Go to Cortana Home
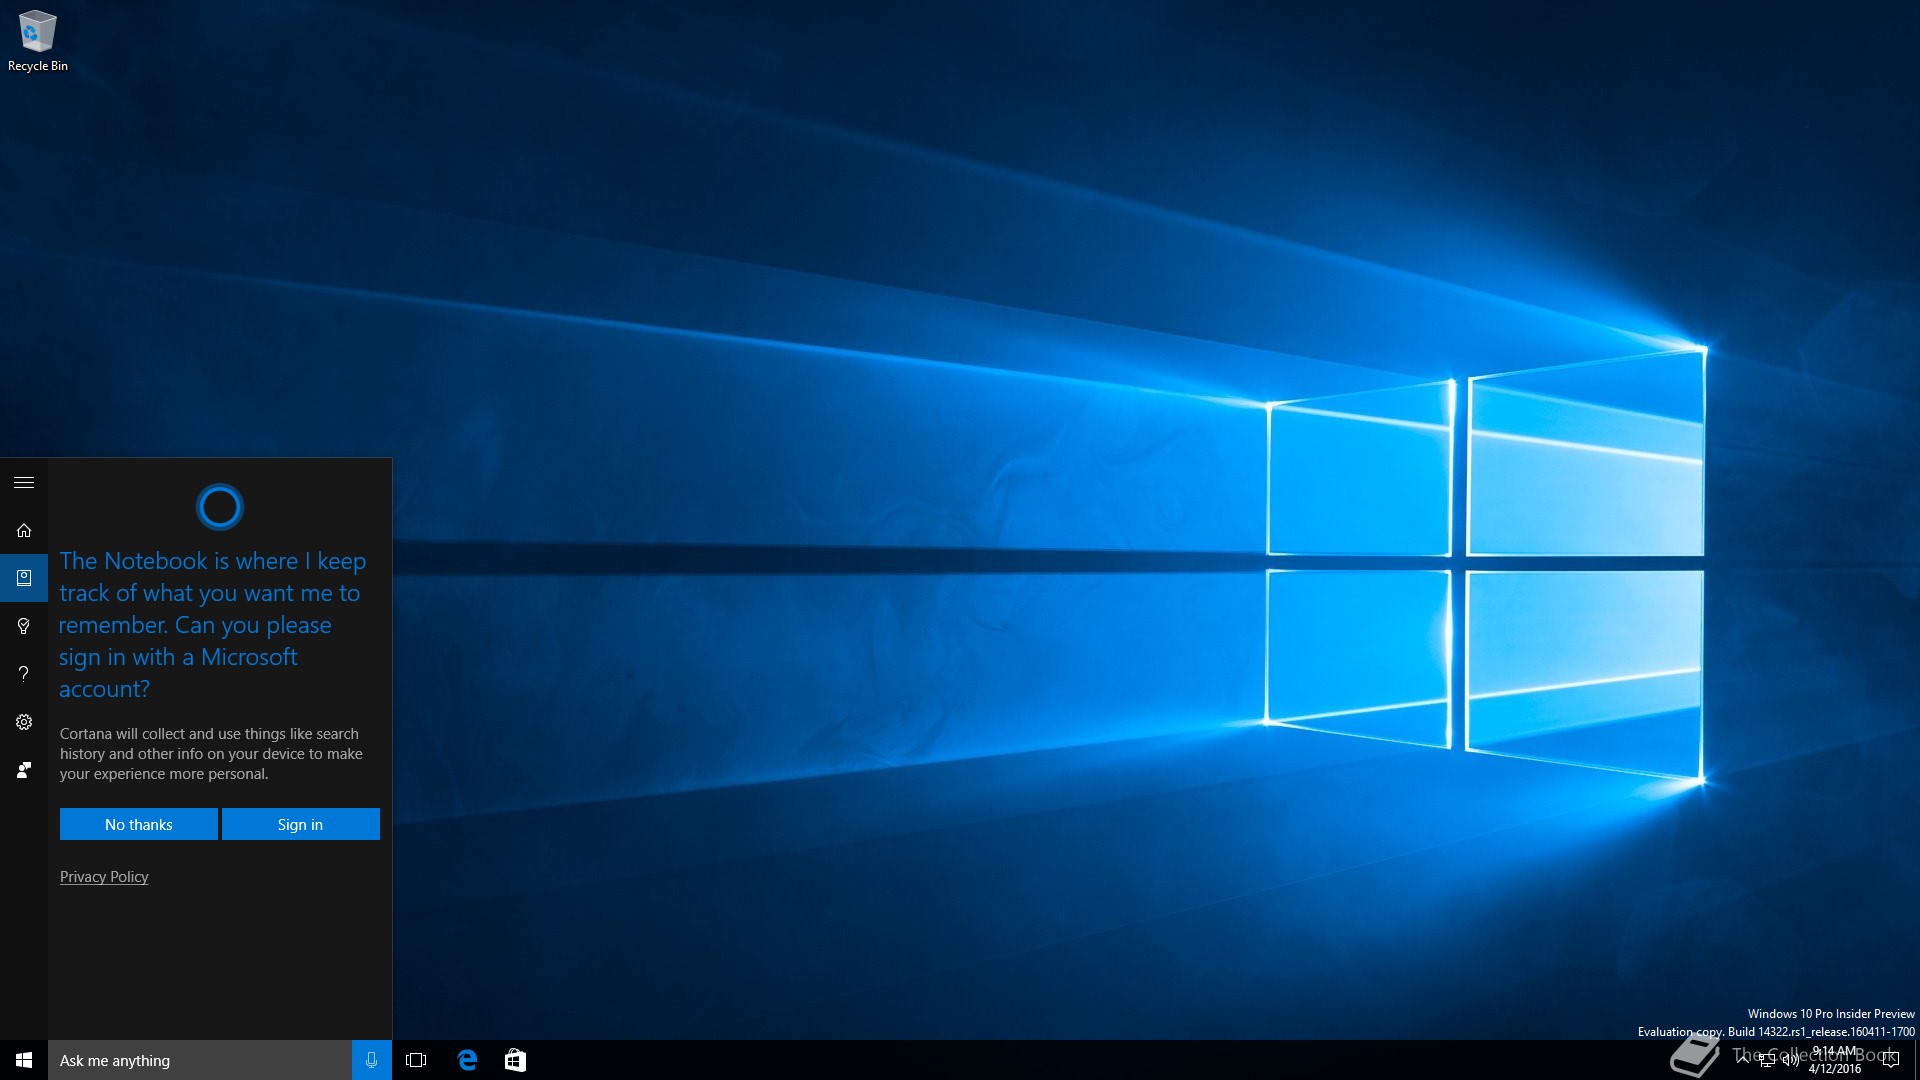The image size is (1920, 1080). point(24,530)
